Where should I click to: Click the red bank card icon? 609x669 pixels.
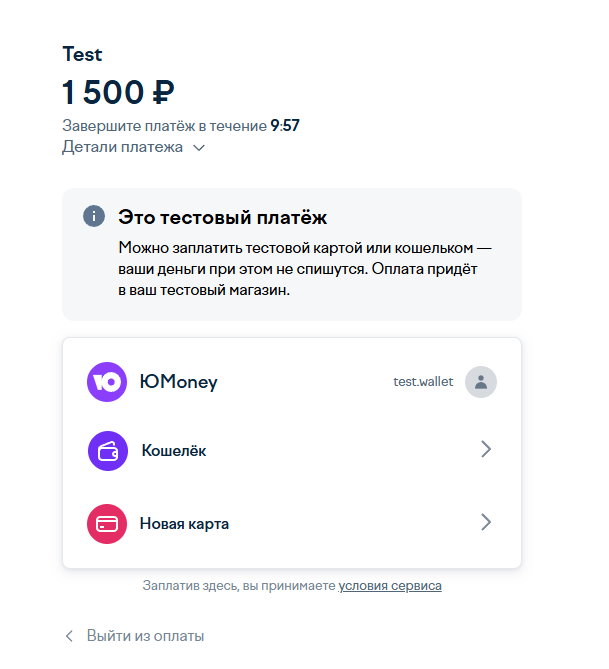click(107, 523)
